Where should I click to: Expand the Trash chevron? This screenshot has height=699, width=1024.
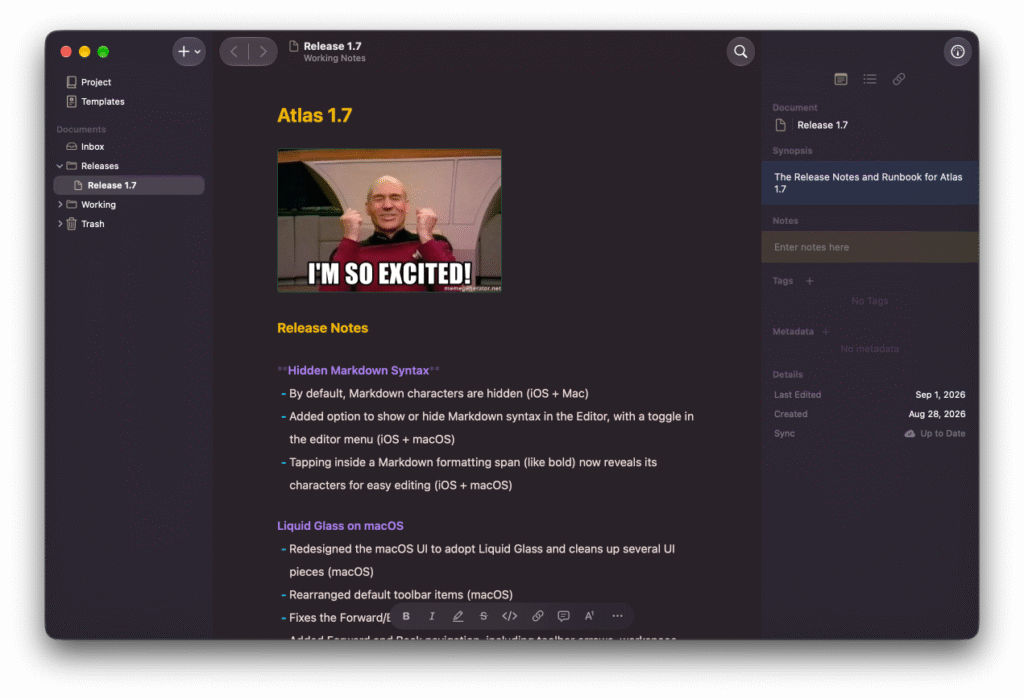(59, 223)
